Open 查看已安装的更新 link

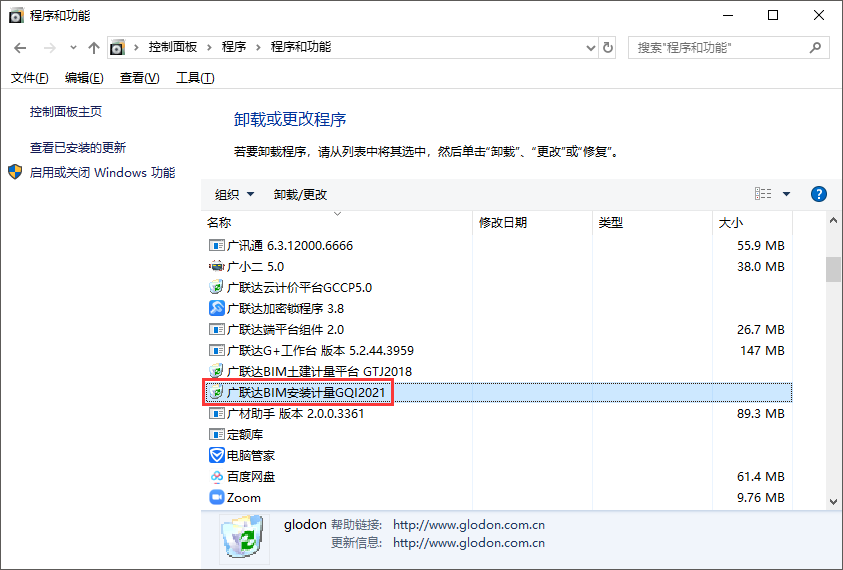[x=78, y=147]
